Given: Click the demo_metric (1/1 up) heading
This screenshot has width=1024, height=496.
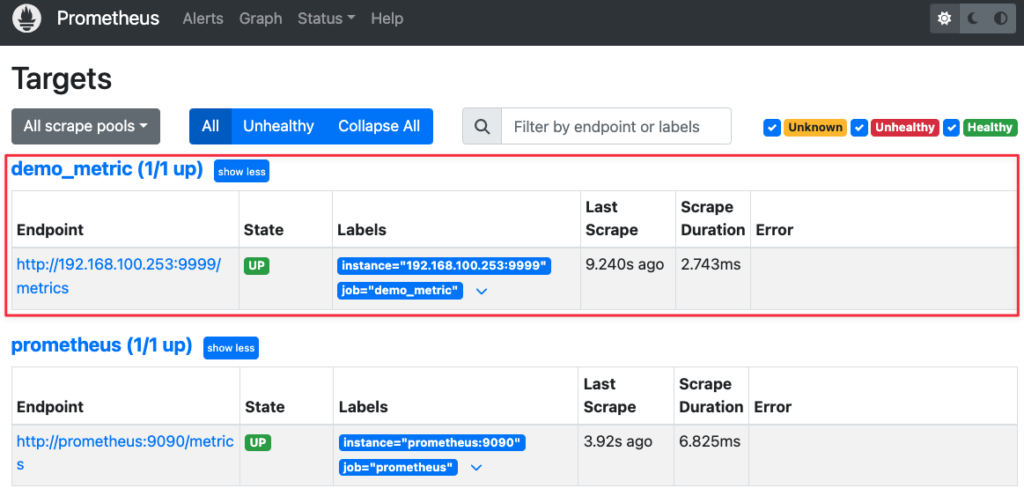Looking at the screenshot, I should tap(107, 169).
